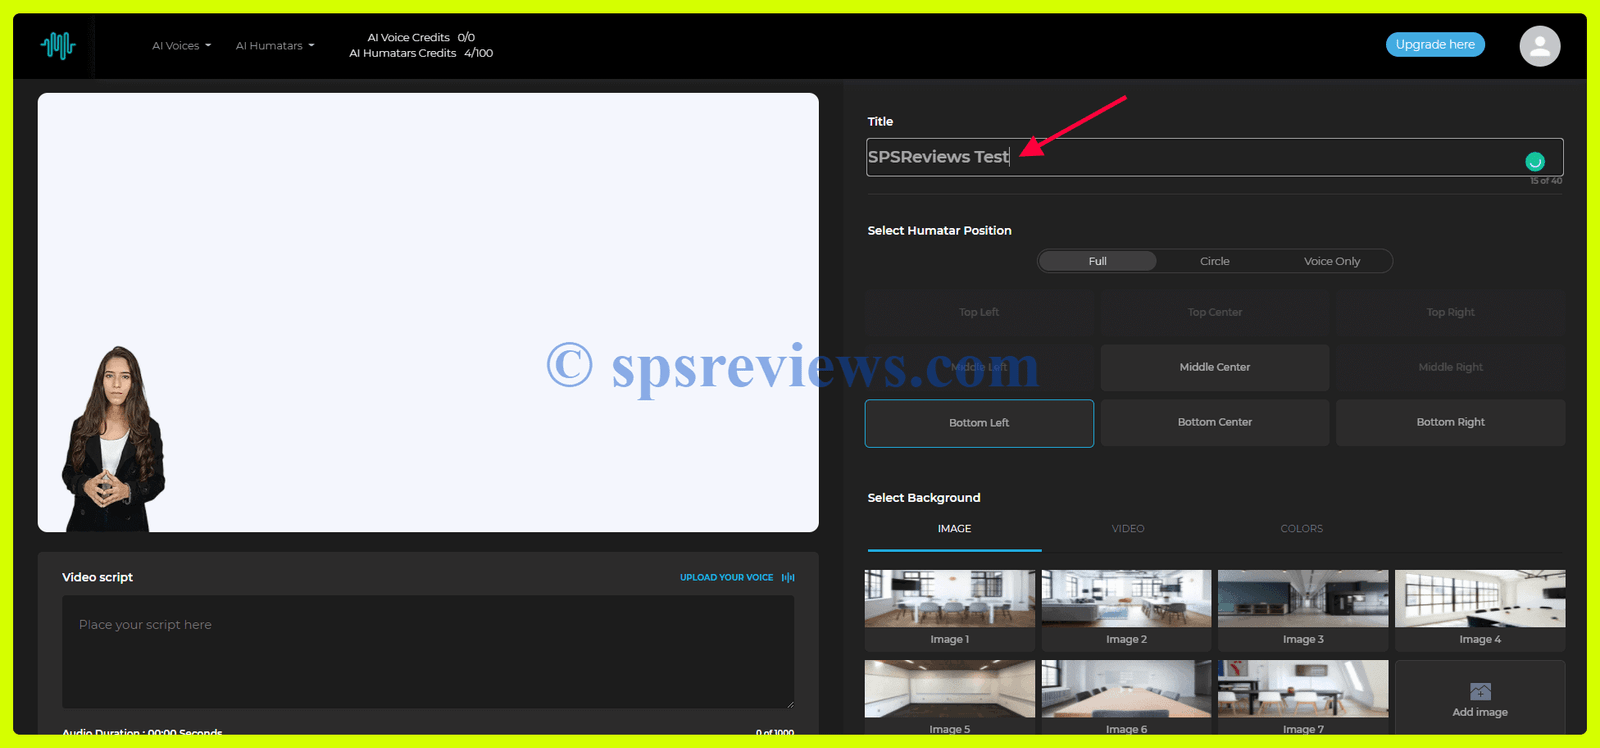Click the Upgrade here button
This screenshot has width=1600, height=748.
(1435, 45)
